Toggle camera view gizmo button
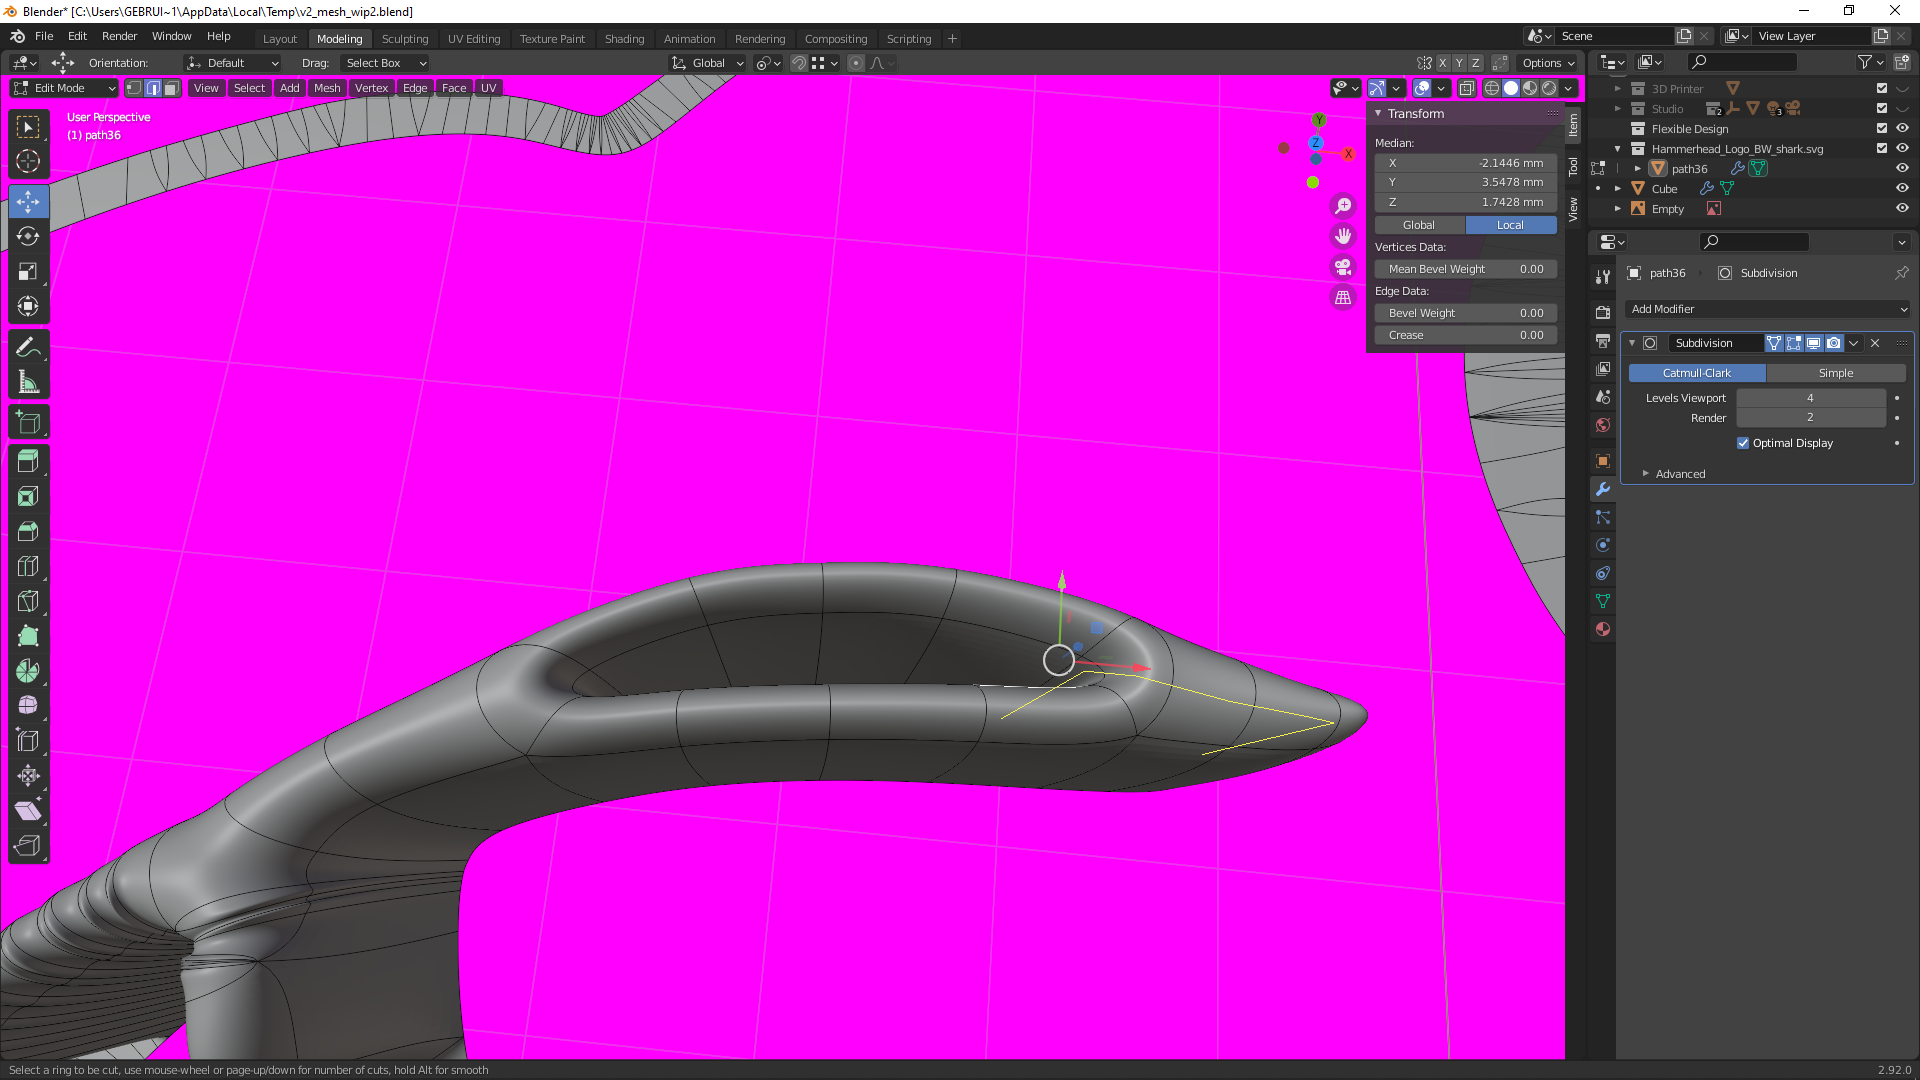1920x1080 pixels. pos(1343,267)
